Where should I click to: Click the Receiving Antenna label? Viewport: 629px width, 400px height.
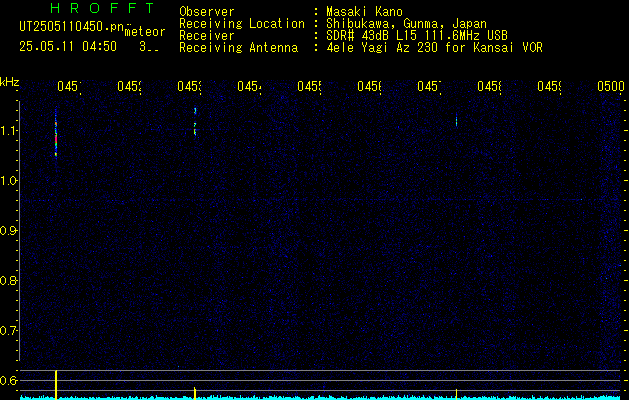239,48
